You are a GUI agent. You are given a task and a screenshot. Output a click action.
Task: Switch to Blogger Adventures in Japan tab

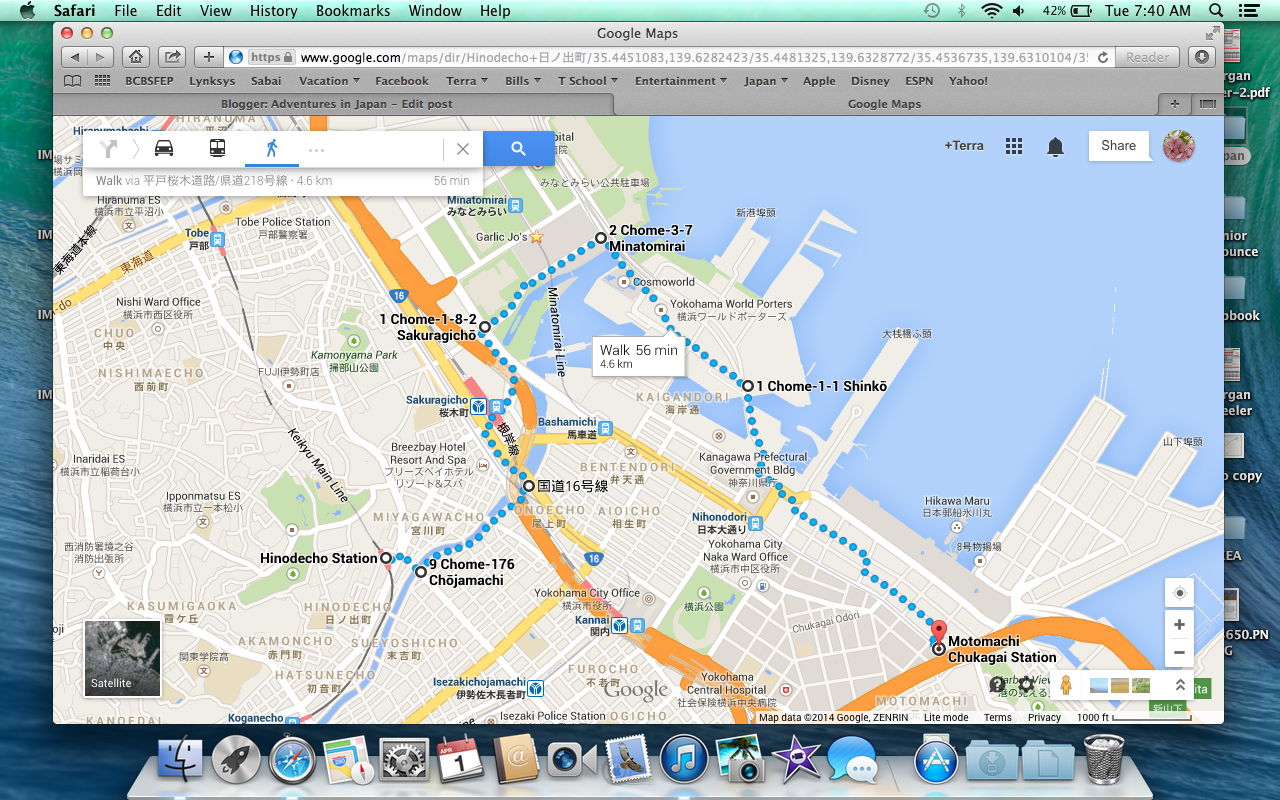point(335,103)
